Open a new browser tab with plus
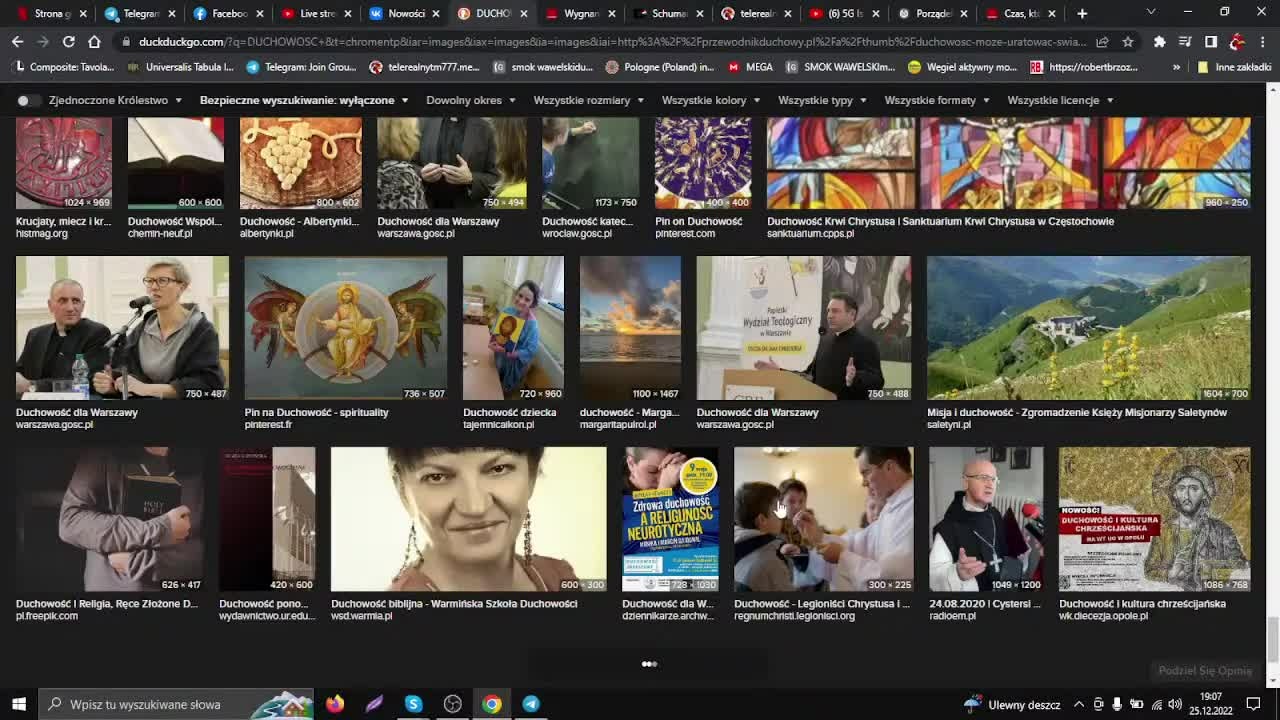The width and height of the screenshot is (1280, 720). (1082, 13)
